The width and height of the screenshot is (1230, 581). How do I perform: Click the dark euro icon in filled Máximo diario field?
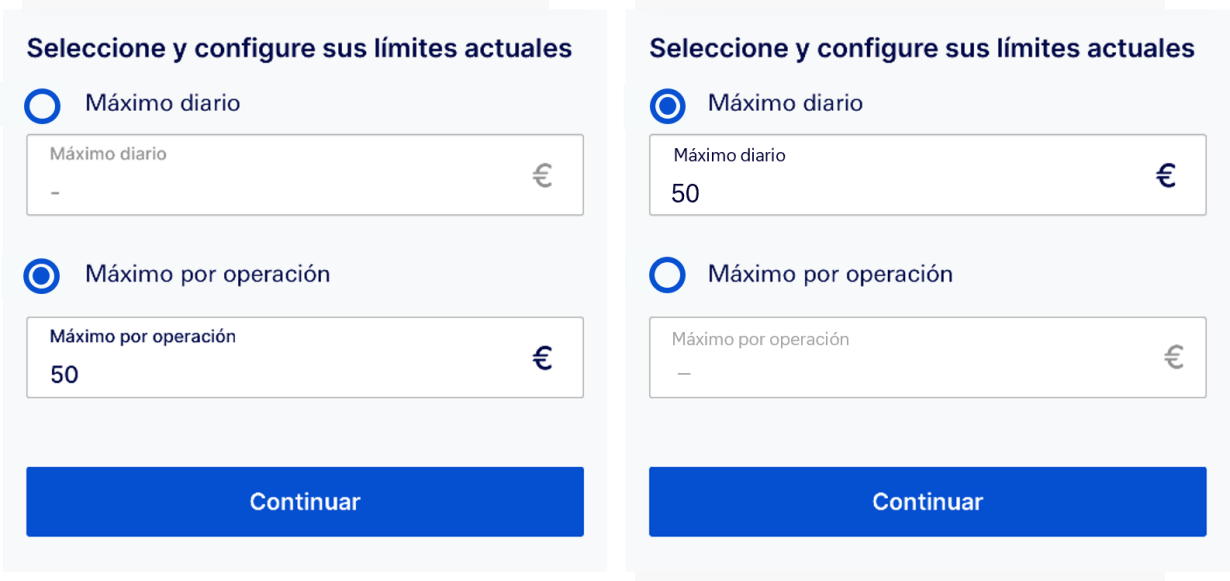pos(1165,176)
